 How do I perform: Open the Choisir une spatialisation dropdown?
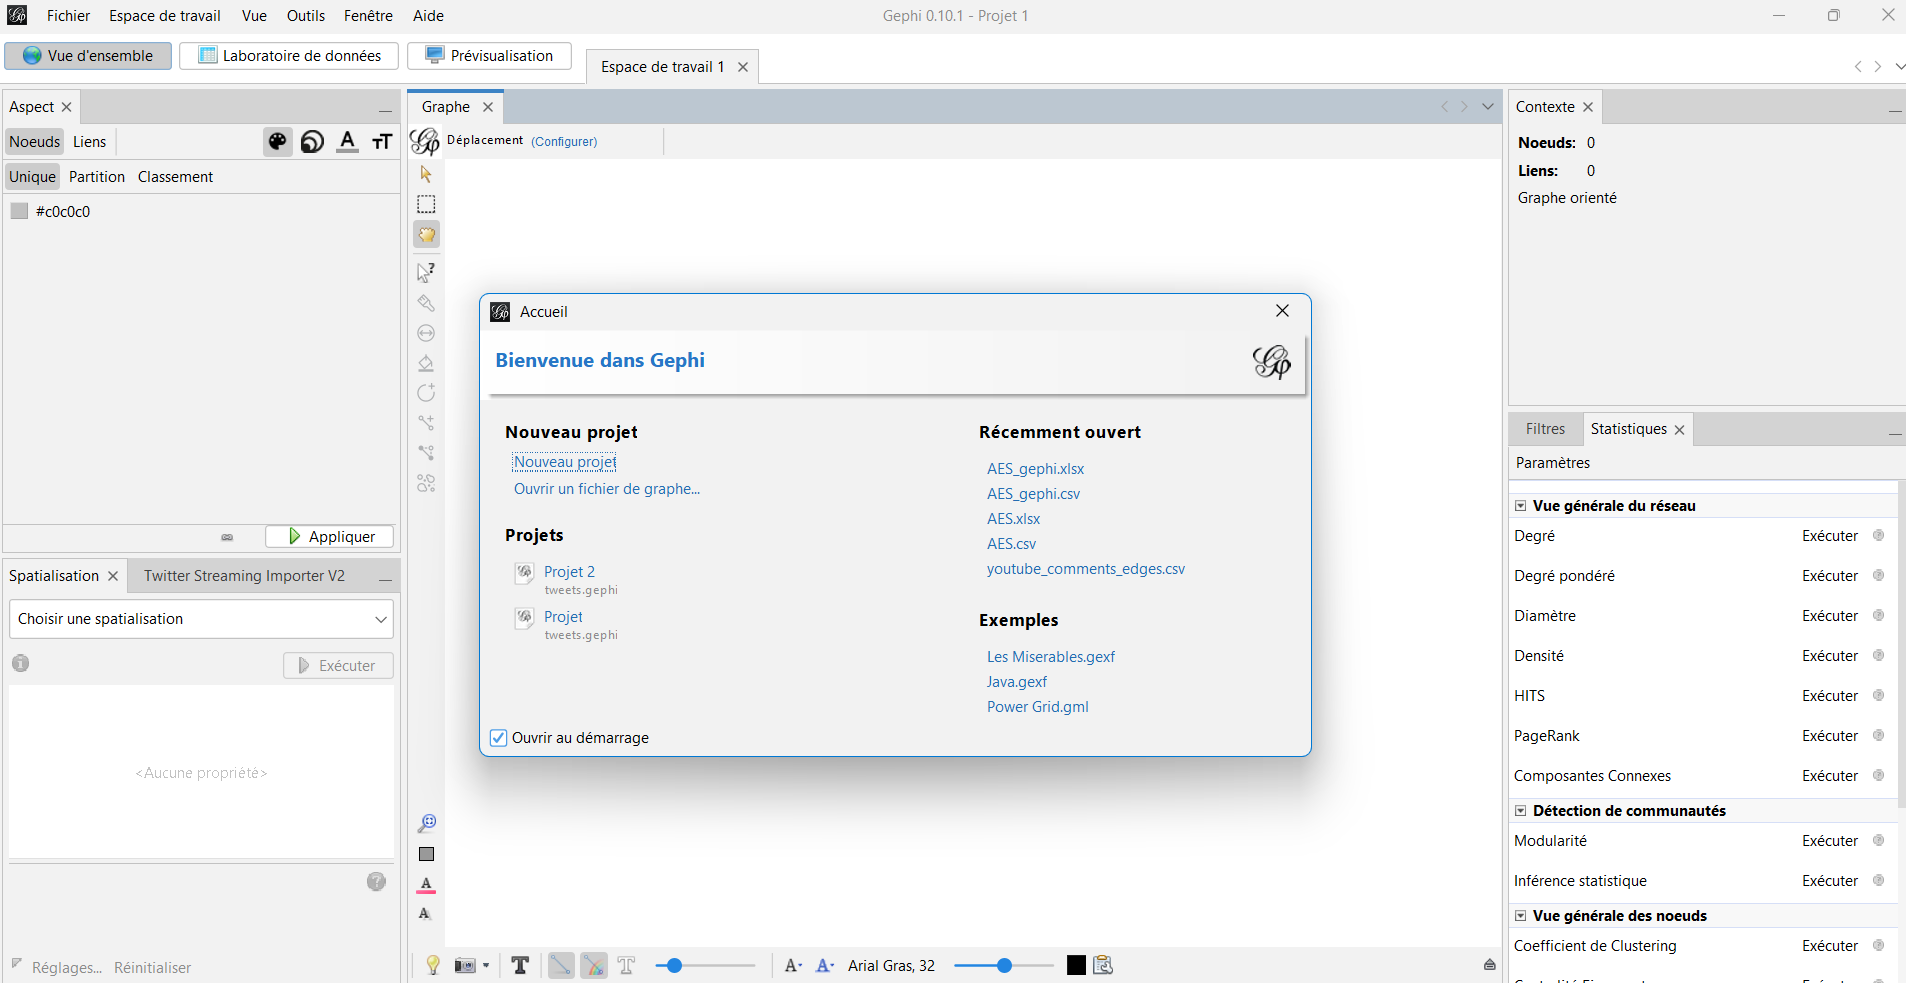tap(201, 619)
